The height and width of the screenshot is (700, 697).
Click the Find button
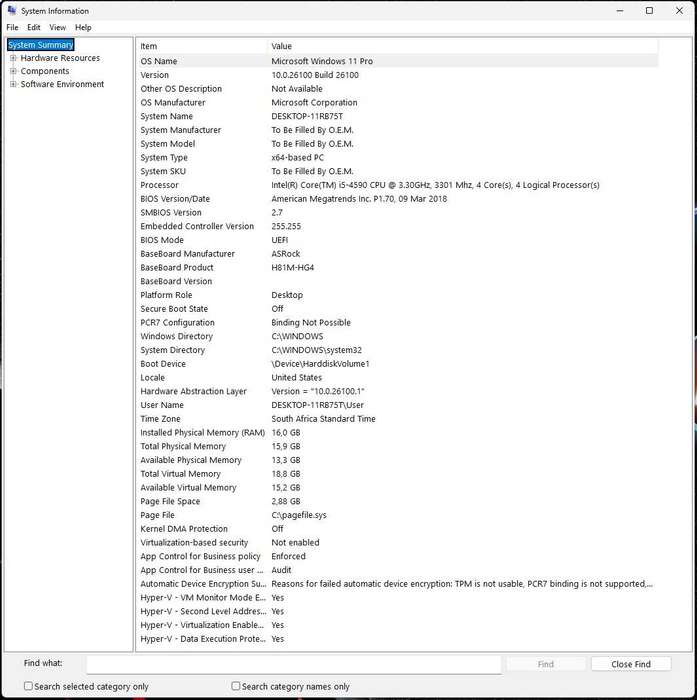546,664
